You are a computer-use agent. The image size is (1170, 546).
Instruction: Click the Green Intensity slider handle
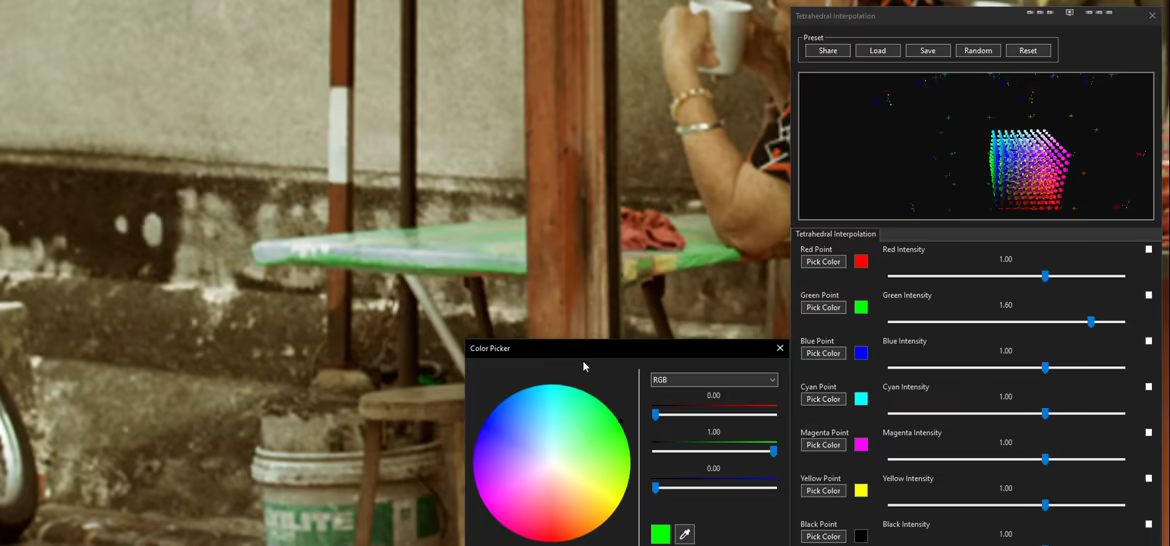coord(1091,322)
